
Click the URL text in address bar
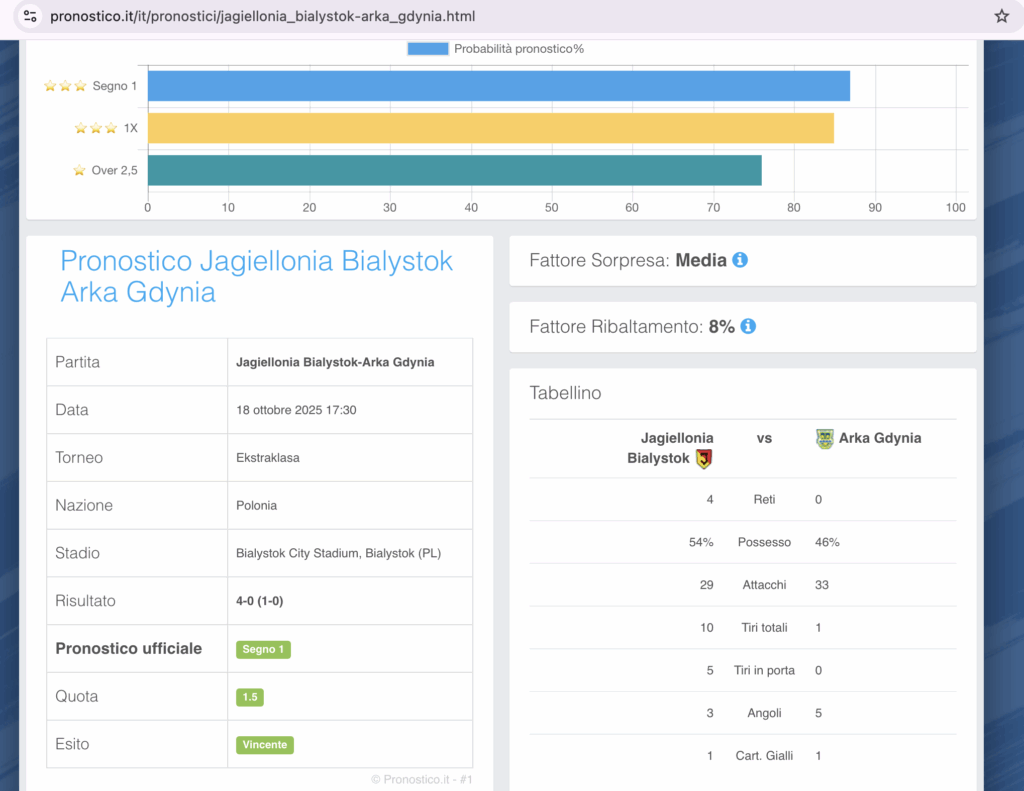pyautogui.click(x=262, y=16)
